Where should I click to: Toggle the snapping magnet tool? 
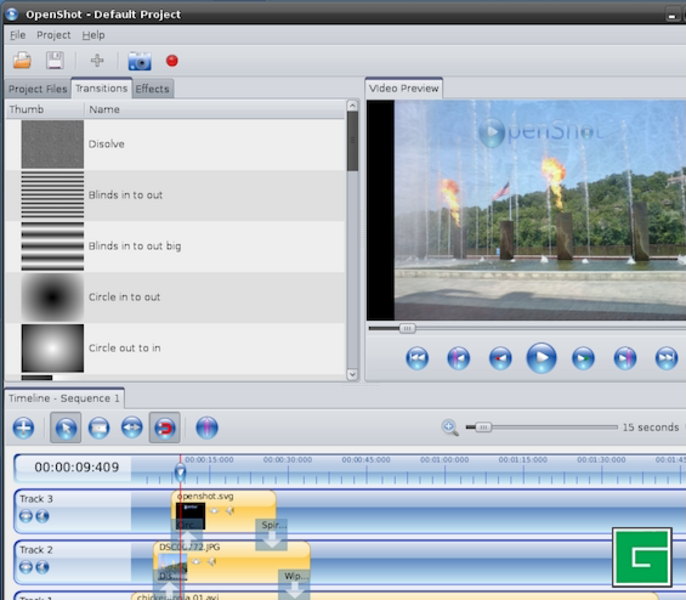click(x=165, y=428)
